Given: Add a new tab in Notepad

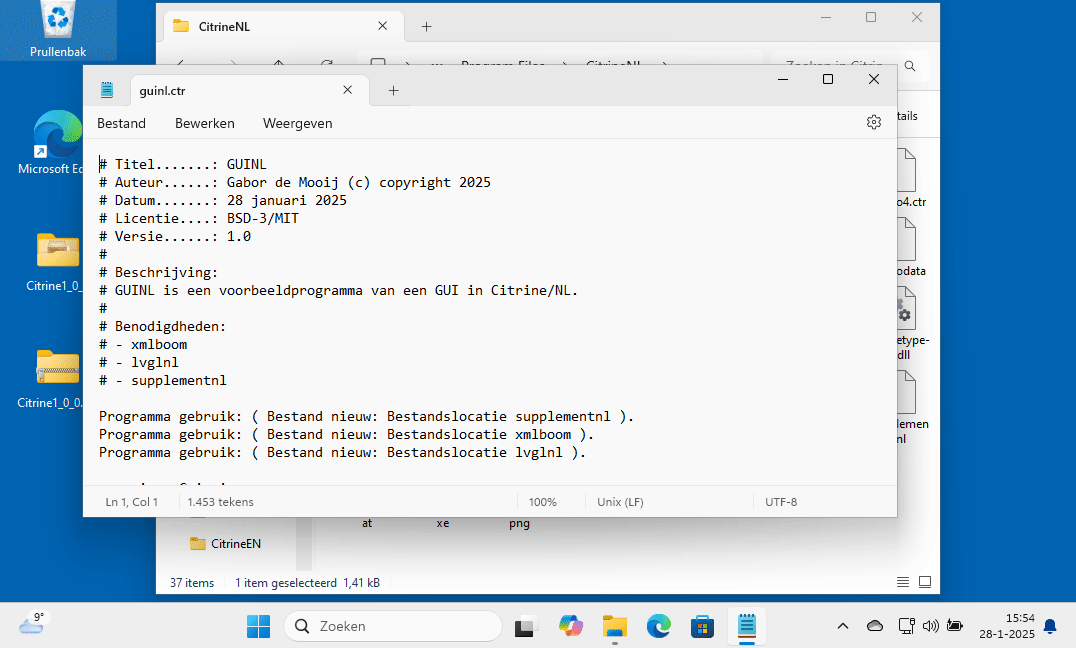Looking at the screenshot, I should [393, 90].
